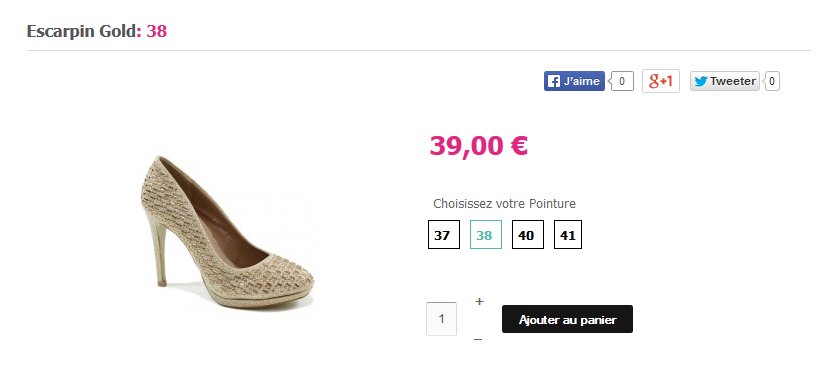This screenshot has height=376, width=816.
Task: Increase quantity with the plus sign
Action: tap(479, 301)
